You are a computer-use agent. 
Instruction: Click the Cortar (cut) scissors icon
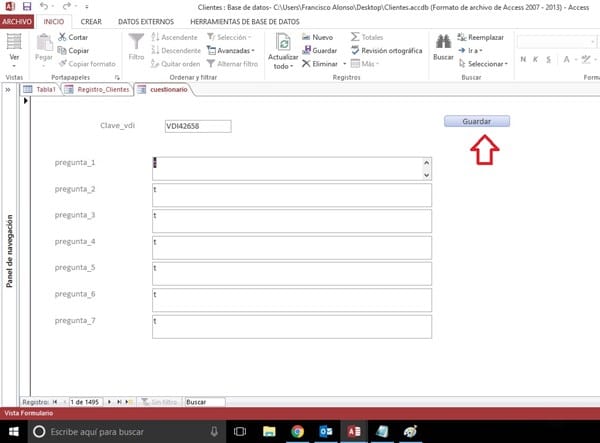click(62, 37)
